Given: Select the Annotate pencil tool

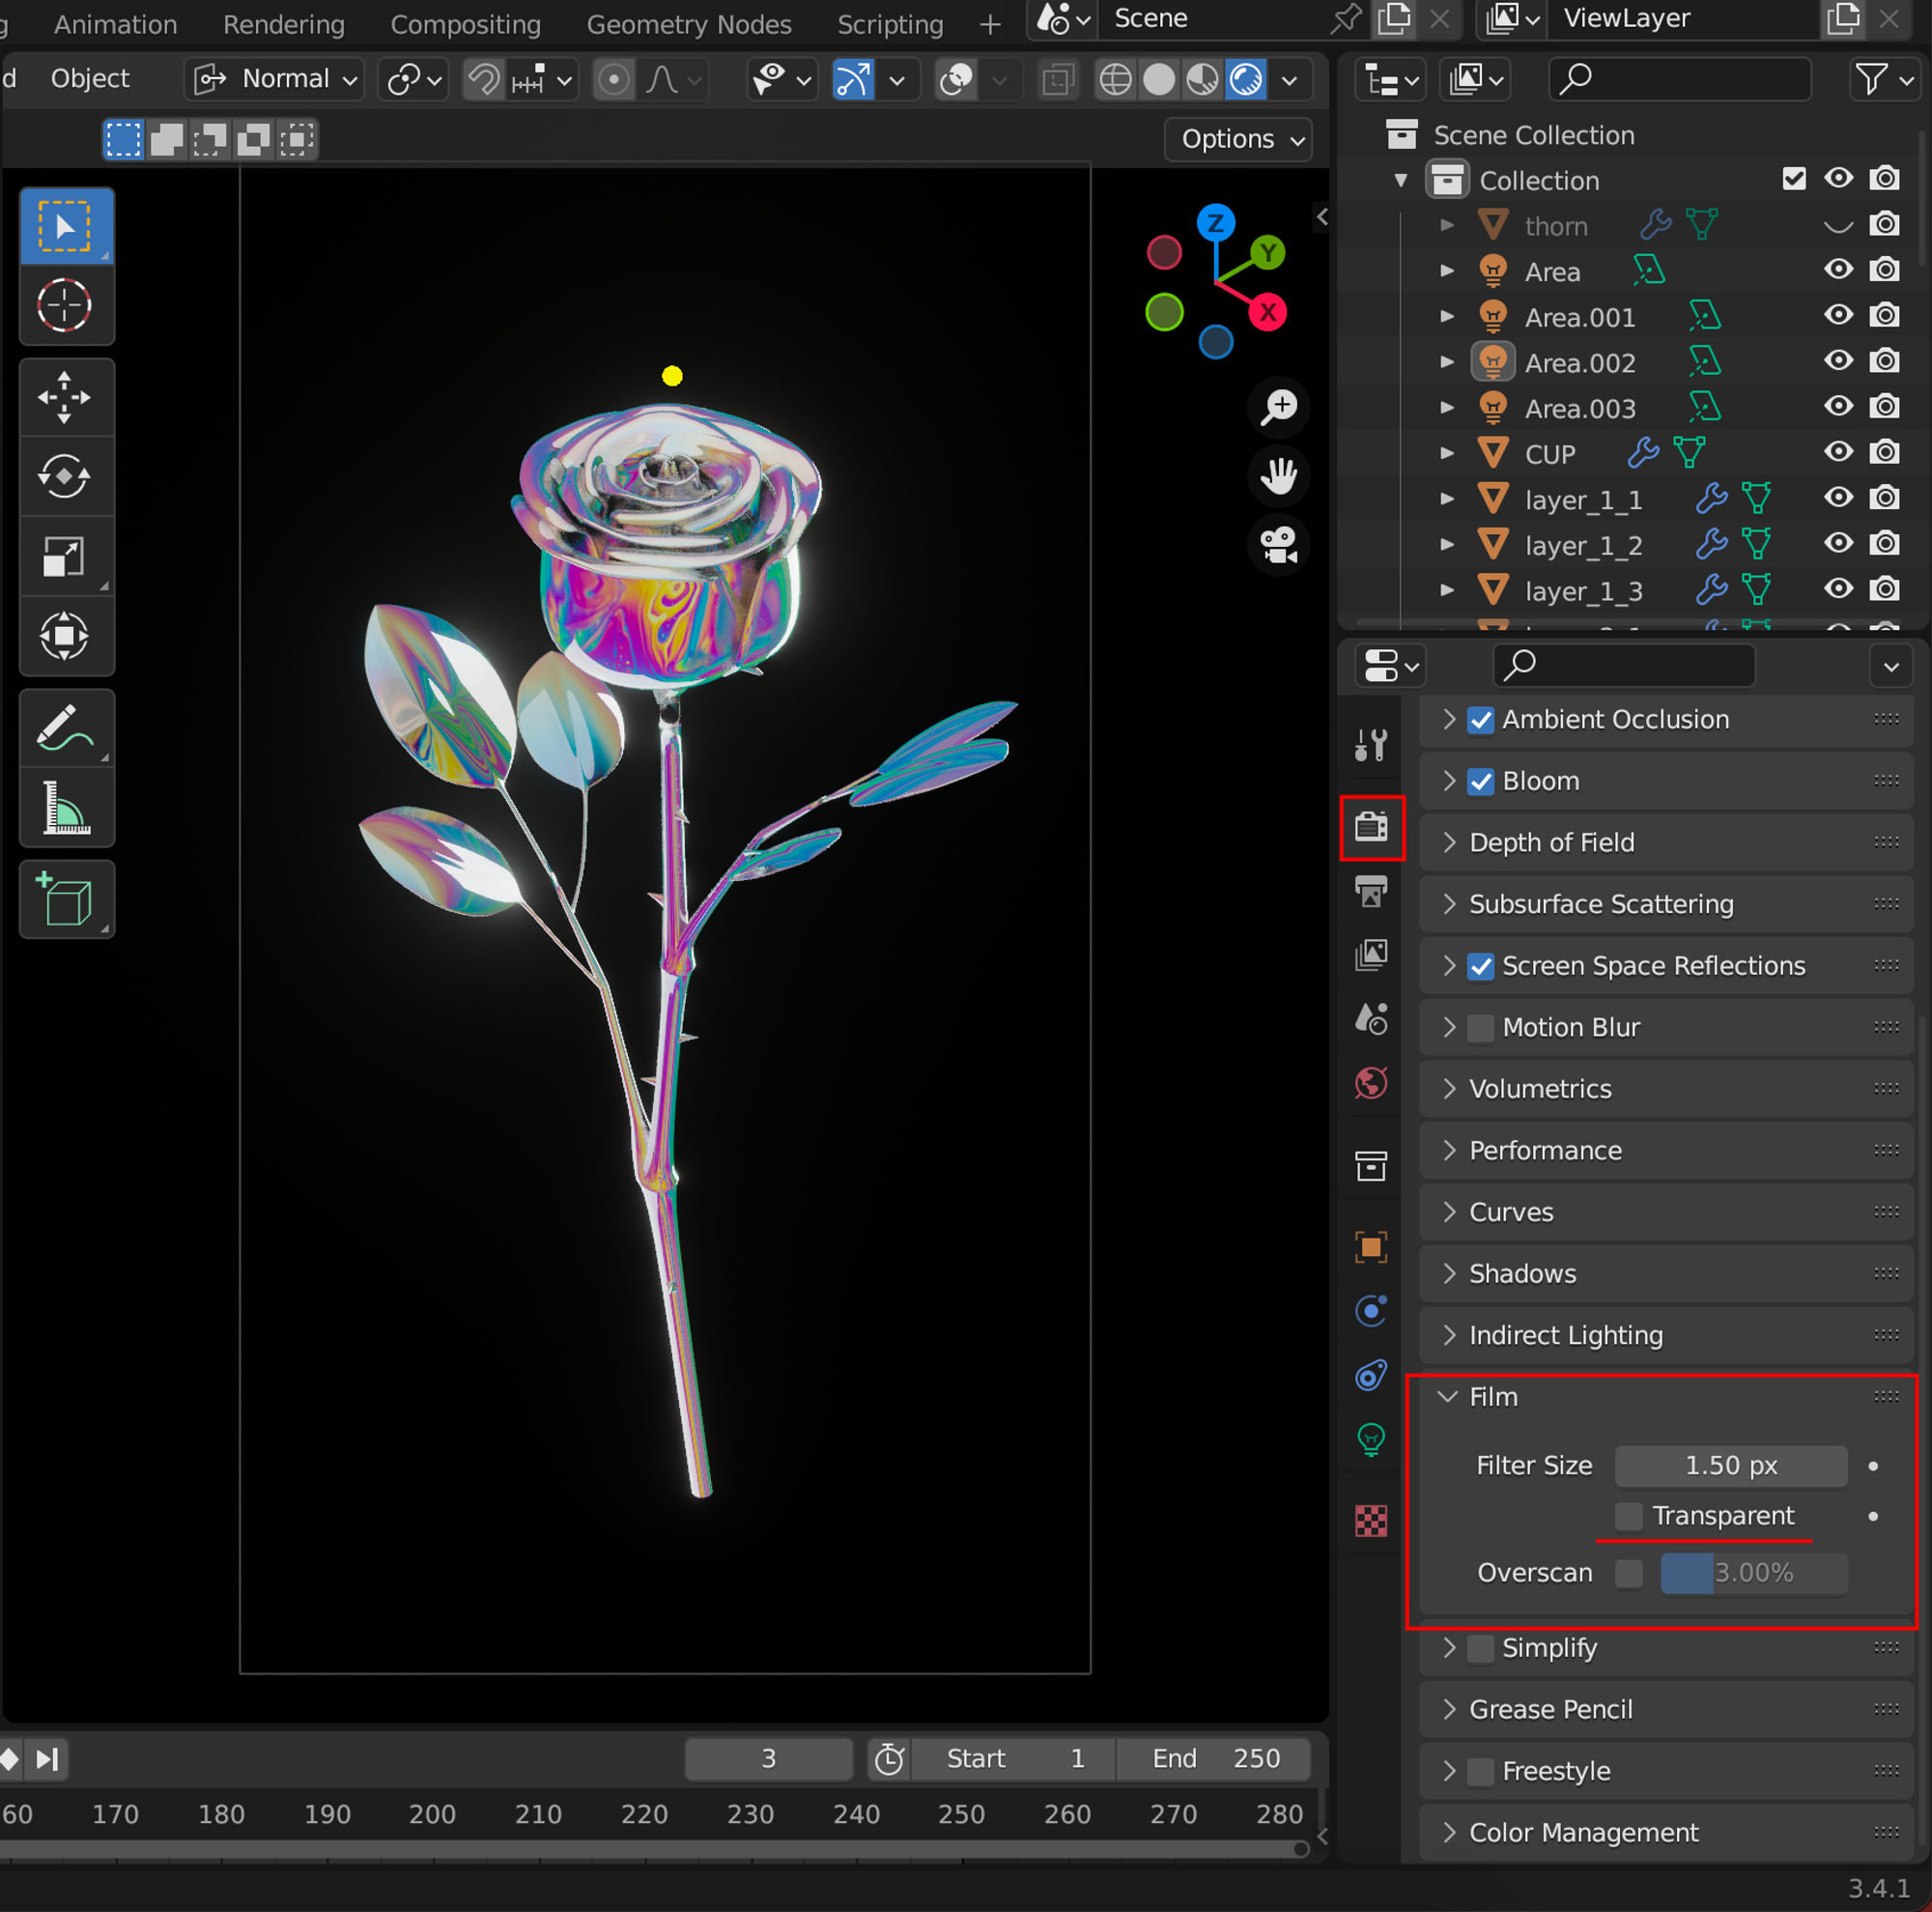Looking at the screenshot, I should (x=65, y=728).
